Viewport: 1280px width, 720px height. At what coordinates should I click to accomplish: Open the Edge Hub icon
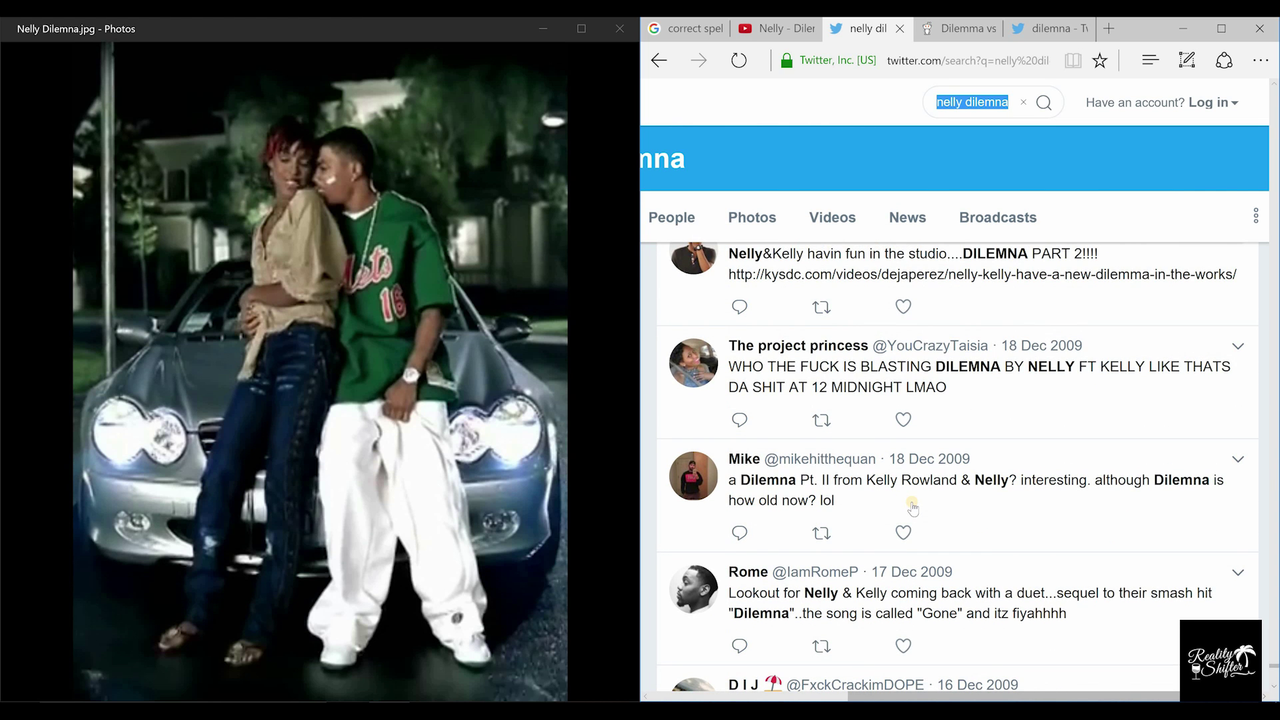pyautogui.click(x=1150, y=61)
